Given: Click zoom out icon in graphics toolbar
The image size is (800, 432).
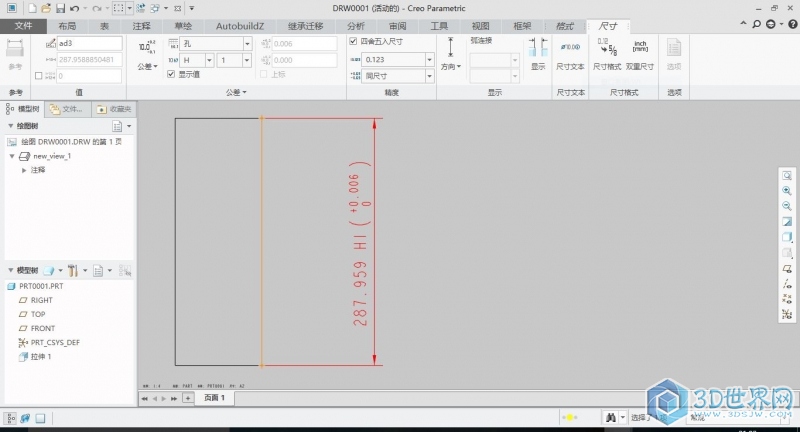Looking at the screenshot, I should coord(787,206).
